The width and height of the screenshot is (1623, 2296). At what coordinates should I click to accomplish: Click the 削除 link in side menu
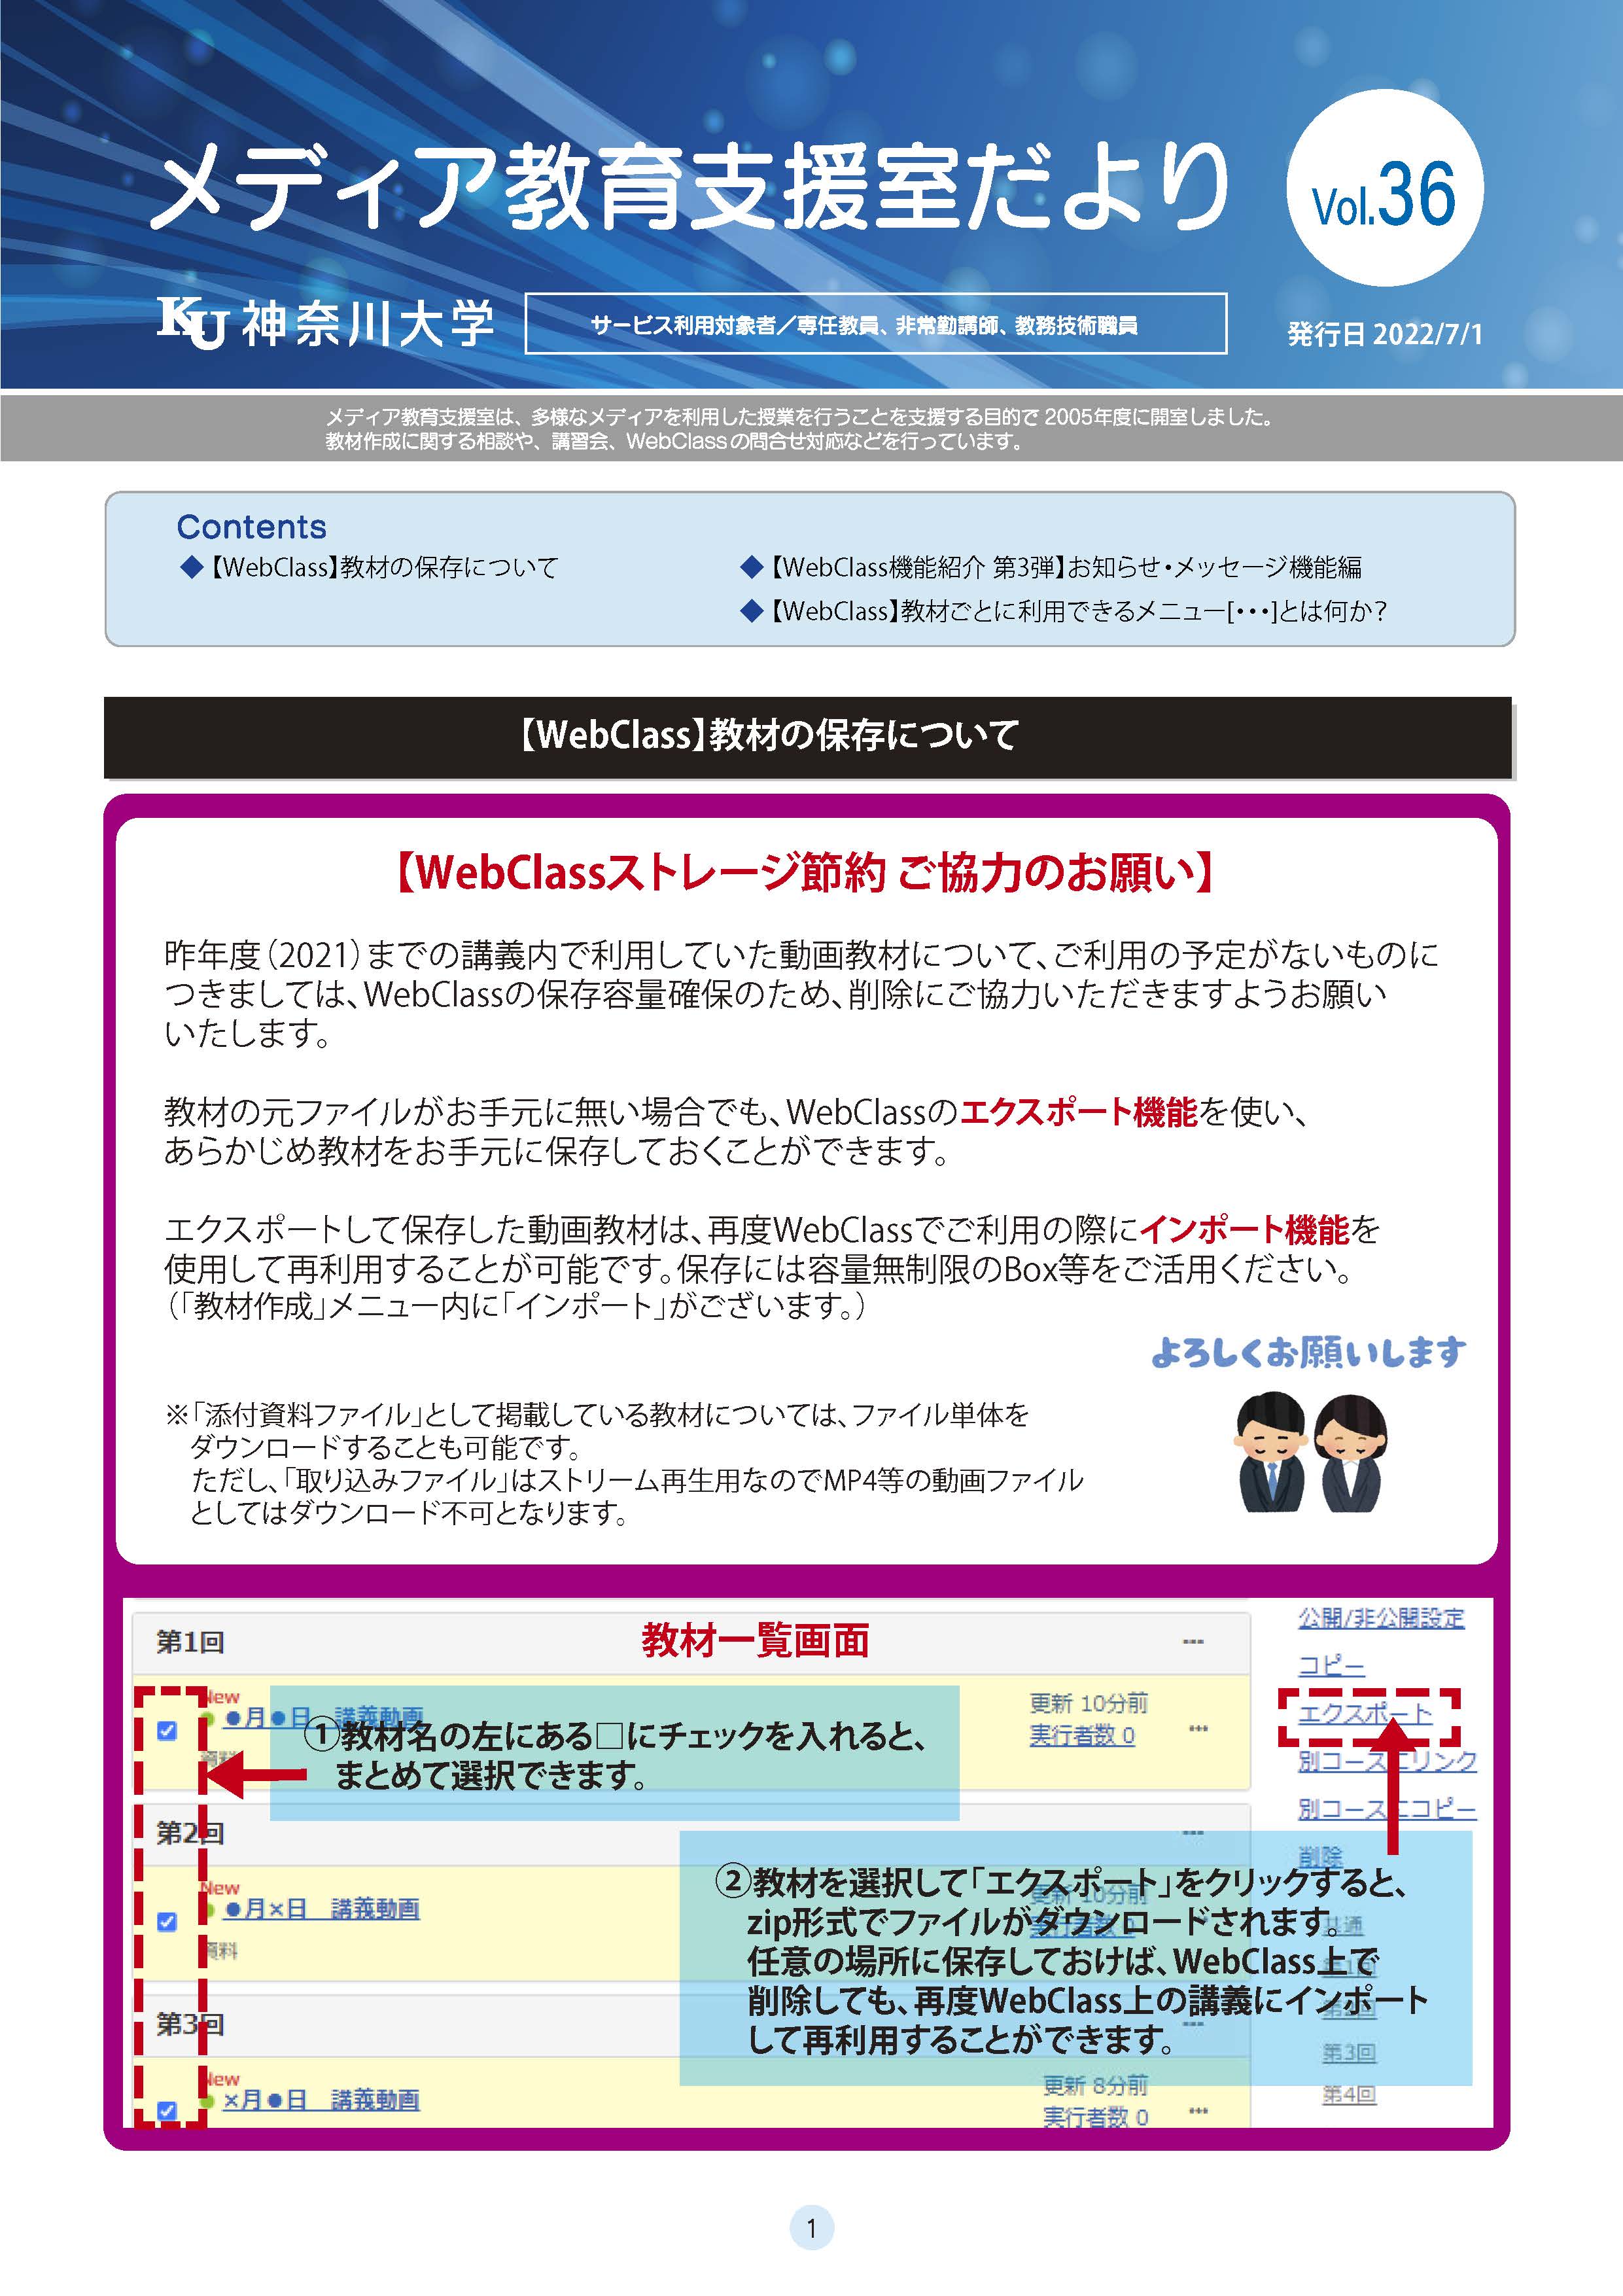pos(1320,1857)
